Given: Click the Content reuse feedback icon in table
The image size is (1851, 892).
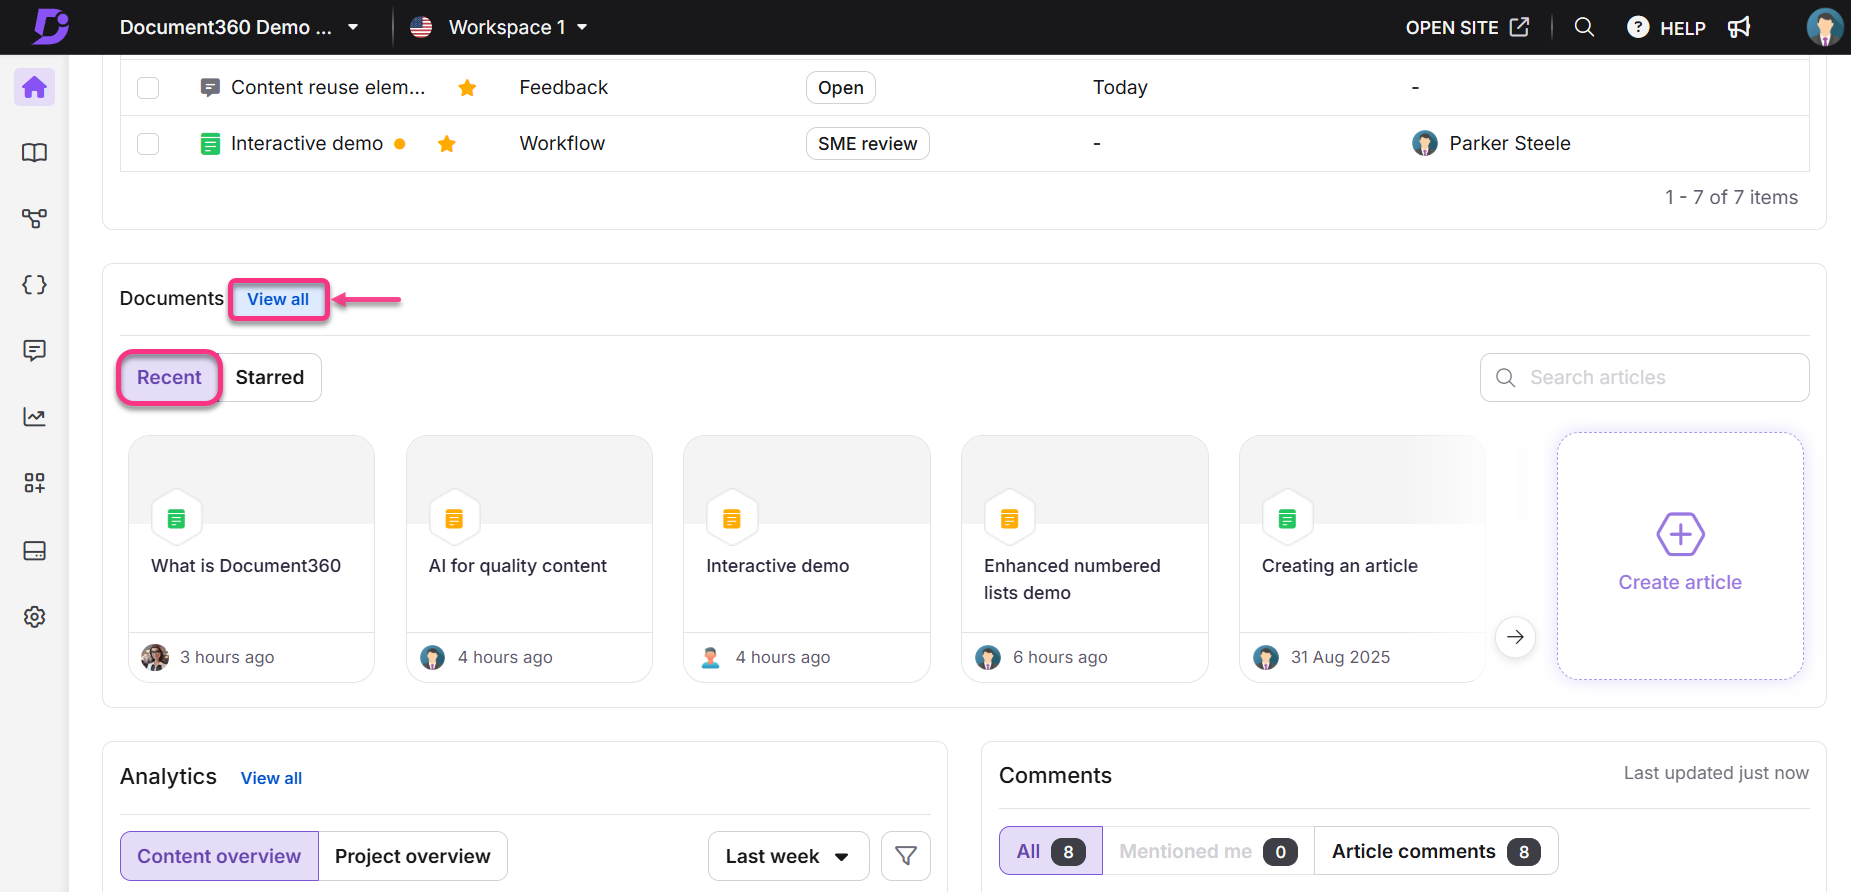Looking at the screenshot, I should [210, 88].
